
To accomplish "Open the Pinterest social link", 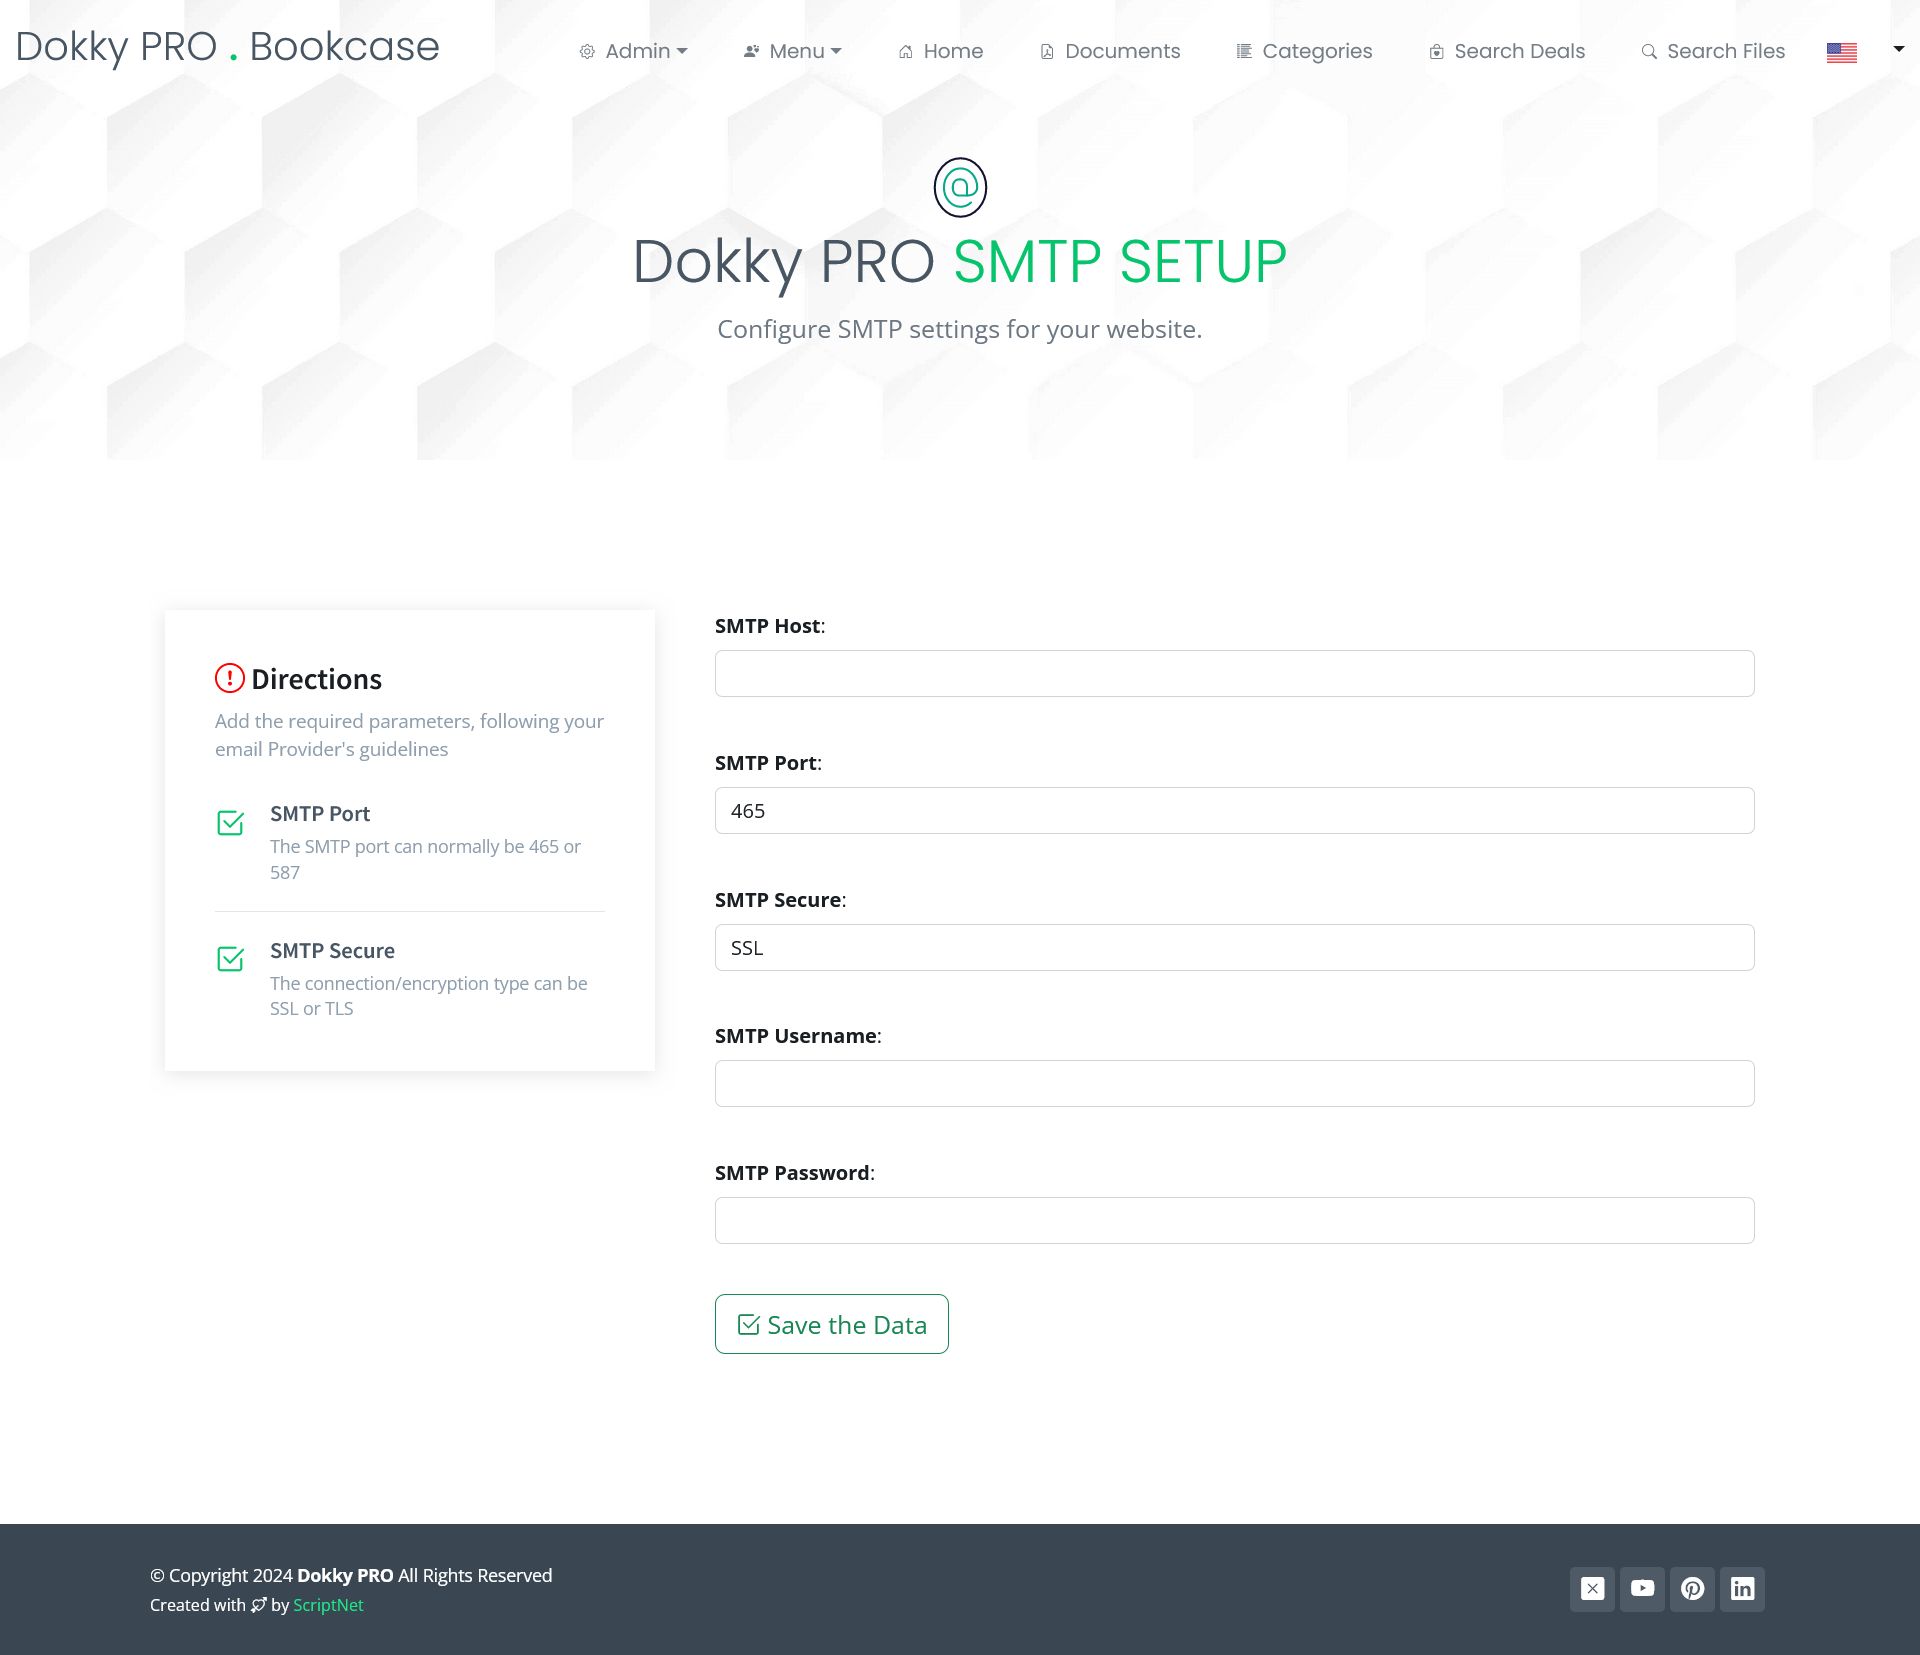I will pyautogui.click(x=1692, y=1589).
